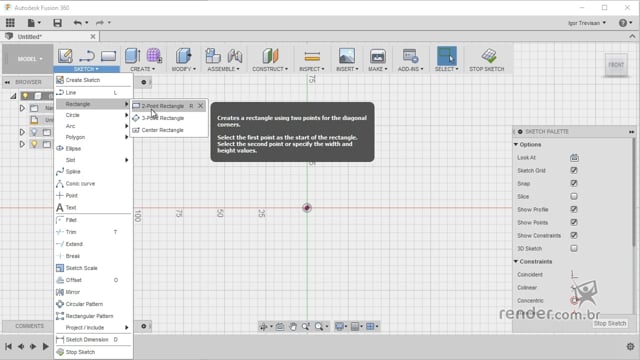Open the Help question mark menu
Image resolution: width=640 pixels, height=360 pixels.
point(624,23)
